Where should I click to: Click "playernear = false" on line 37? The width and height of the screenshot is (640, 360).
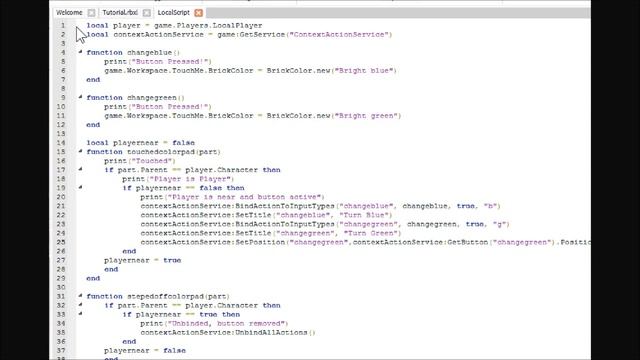click(145, 351)
